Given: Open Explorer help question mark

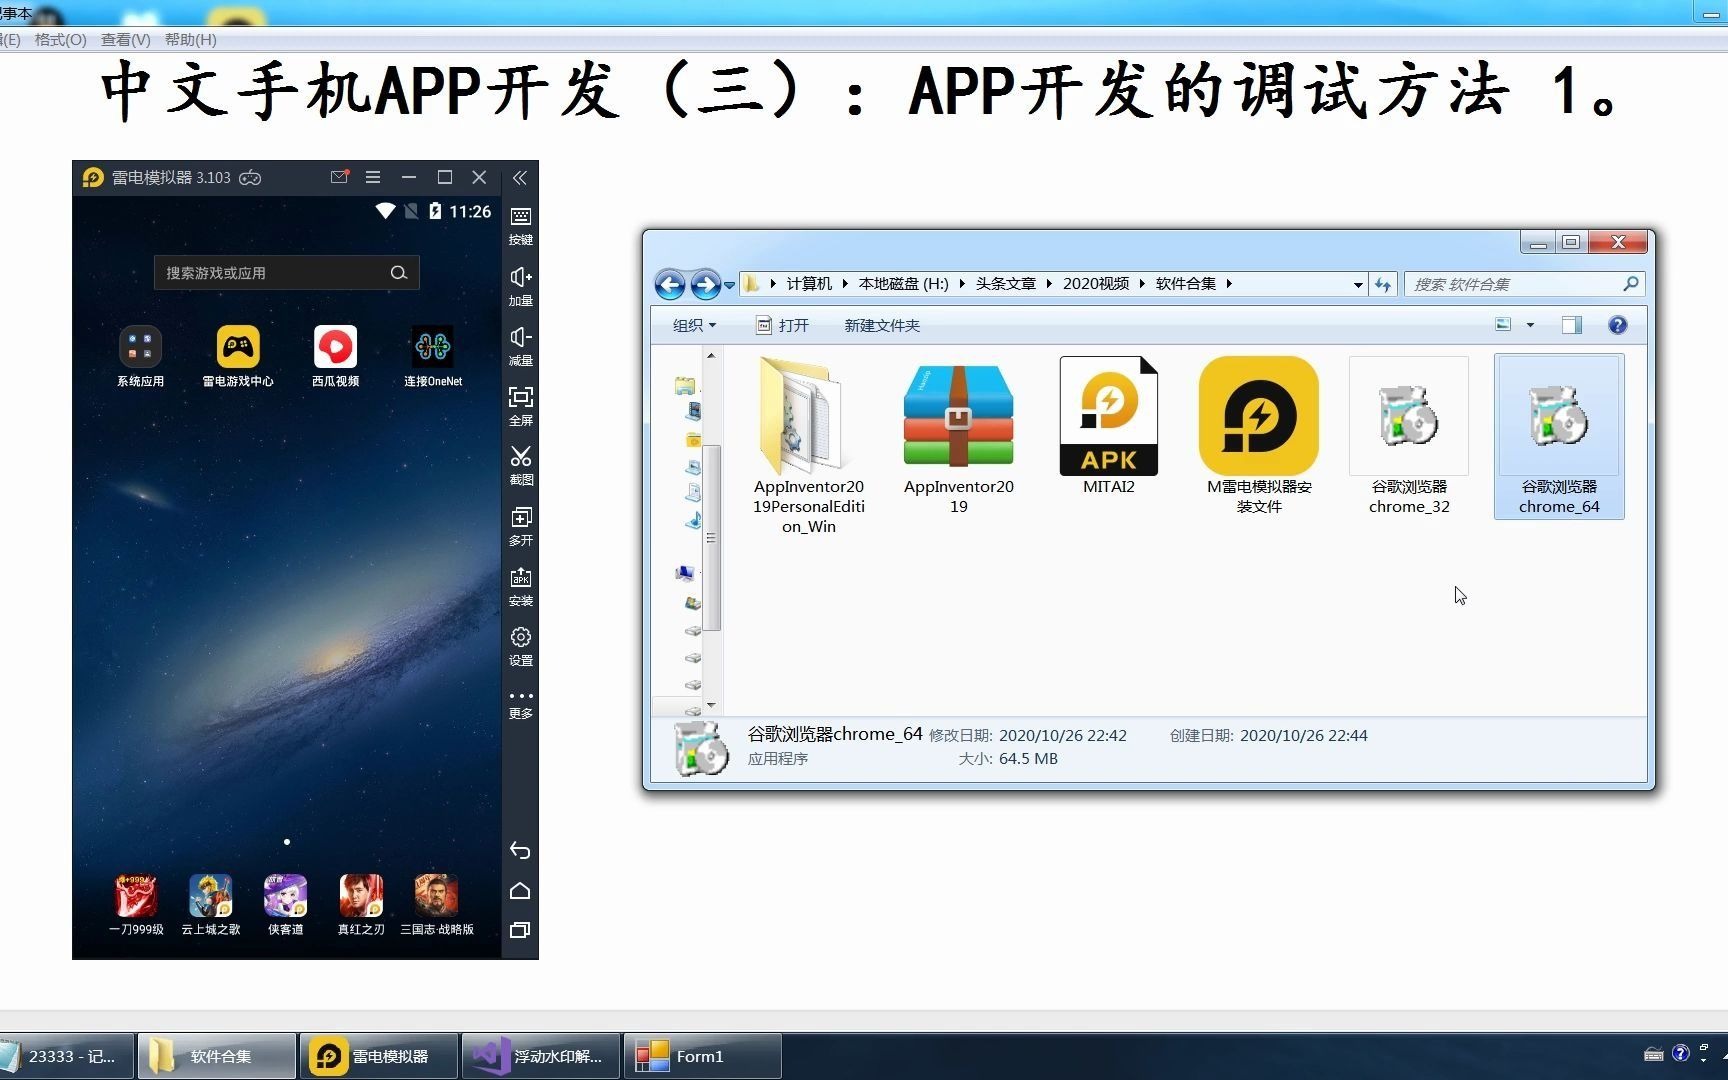Looking at the screenshot, I should [1617, 324].
